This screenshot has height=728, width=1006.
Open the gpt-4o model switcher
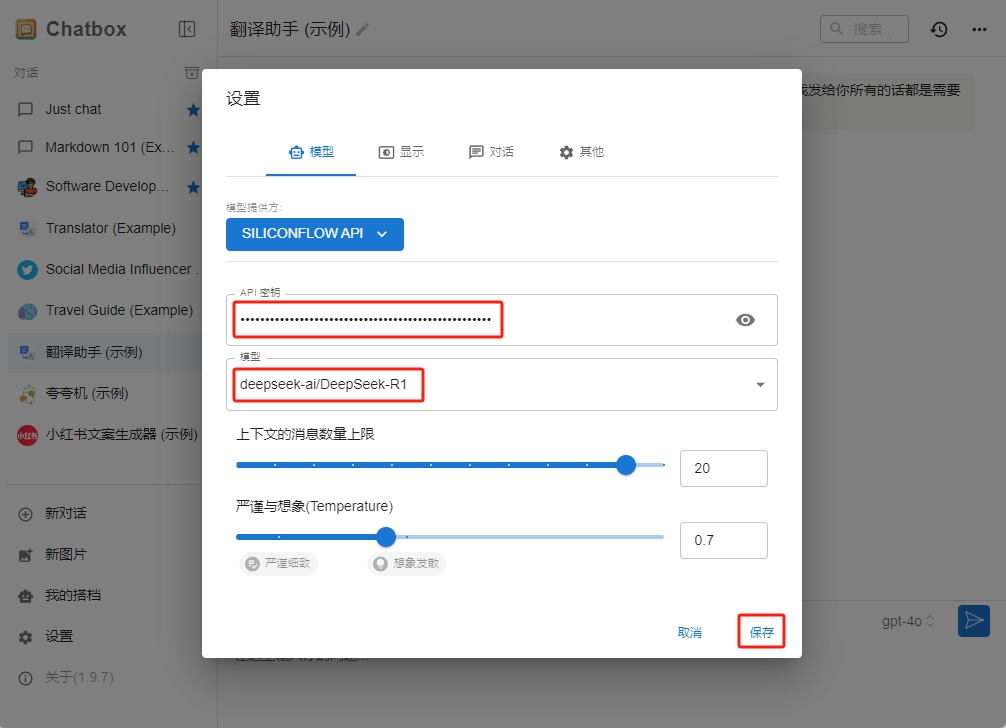click(x=906, y=621)
